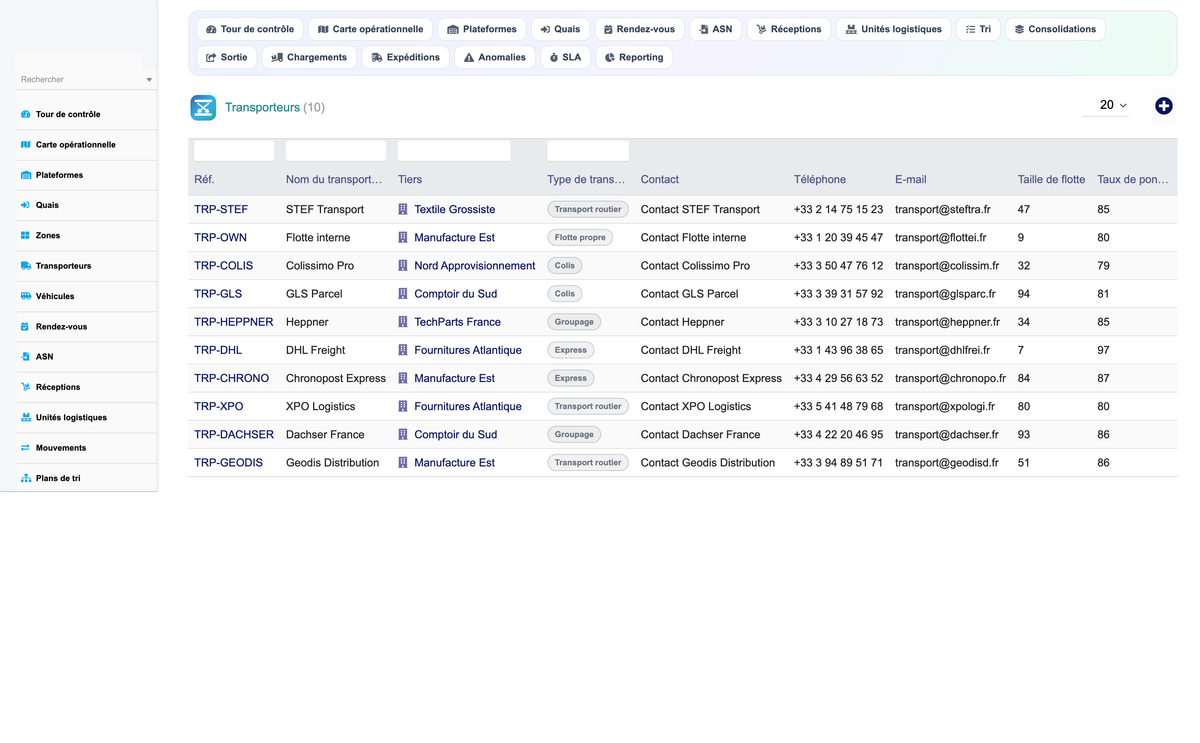Open the Rendez-vous top tab
1200x743 pixels.
coord(639,29)
